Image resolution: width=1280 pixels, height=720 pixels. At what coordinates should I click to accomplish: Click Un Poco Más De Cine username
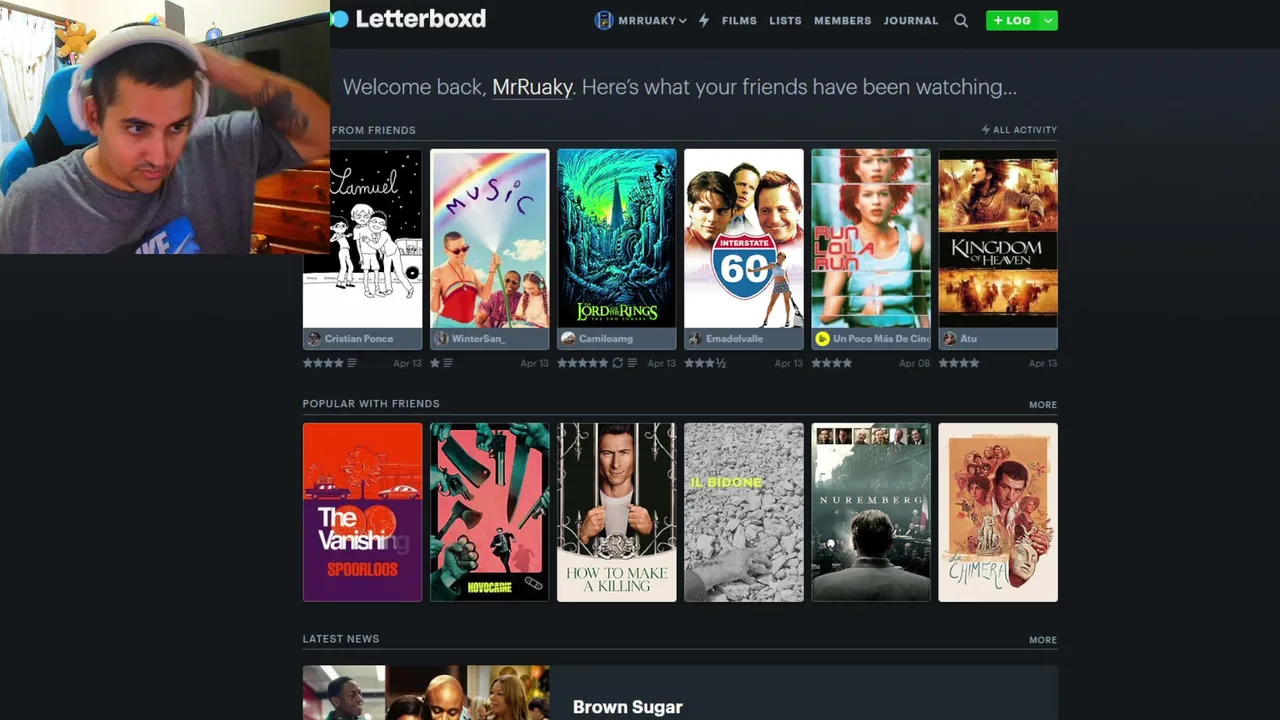881,339
